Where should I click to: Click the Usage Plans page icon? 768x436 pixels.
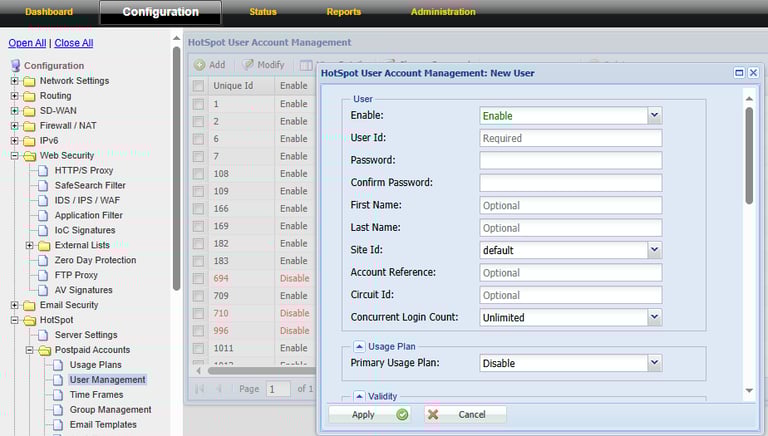point(58,365)
